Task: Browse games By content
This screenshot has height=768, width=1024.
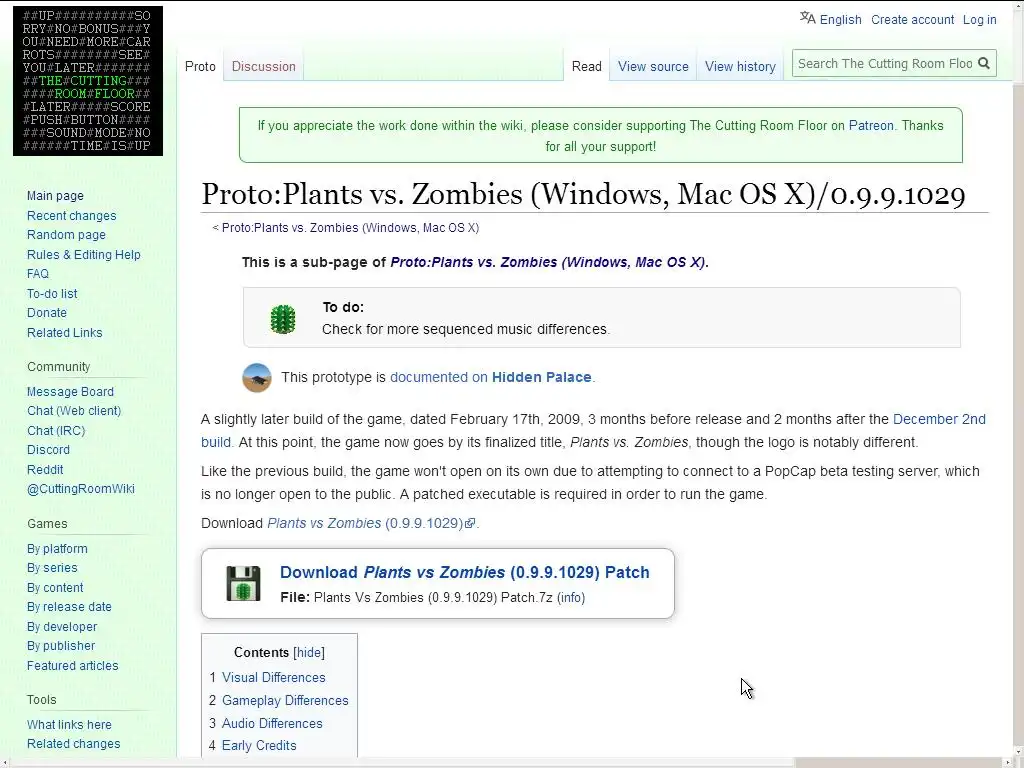Action: 55,588
